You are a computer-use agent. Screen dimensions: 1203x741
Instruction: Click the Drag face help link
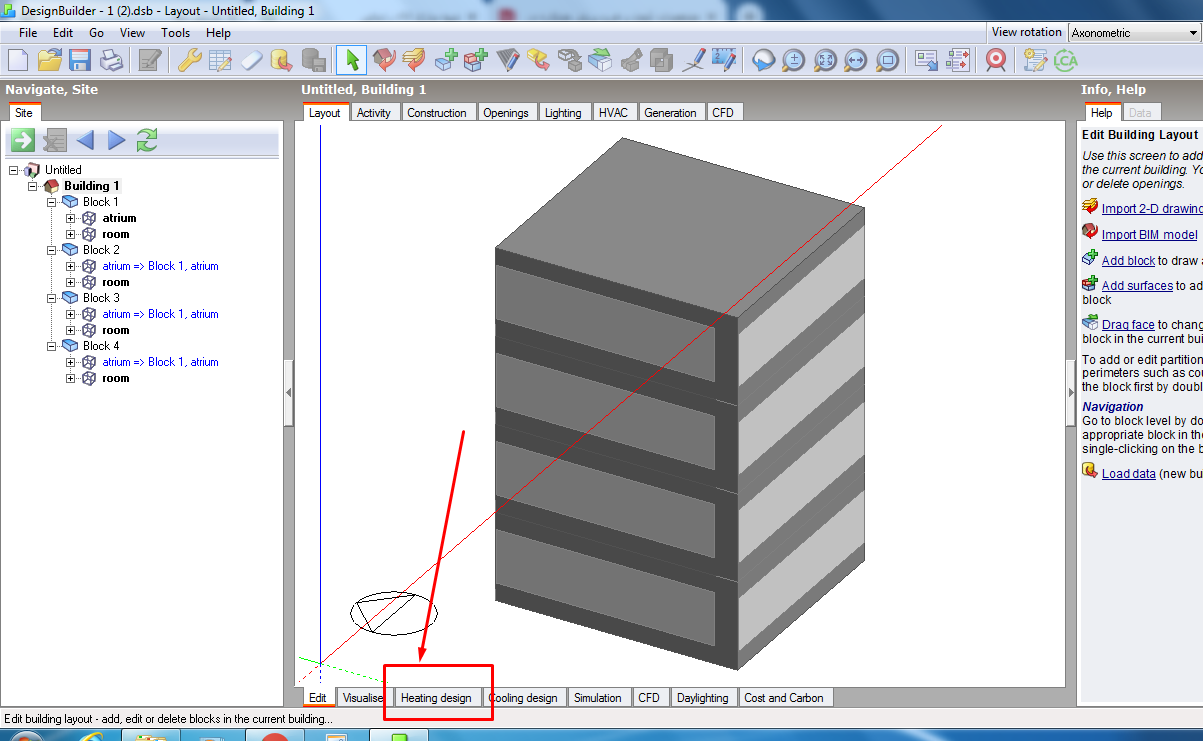click(x=1128, y=324)
